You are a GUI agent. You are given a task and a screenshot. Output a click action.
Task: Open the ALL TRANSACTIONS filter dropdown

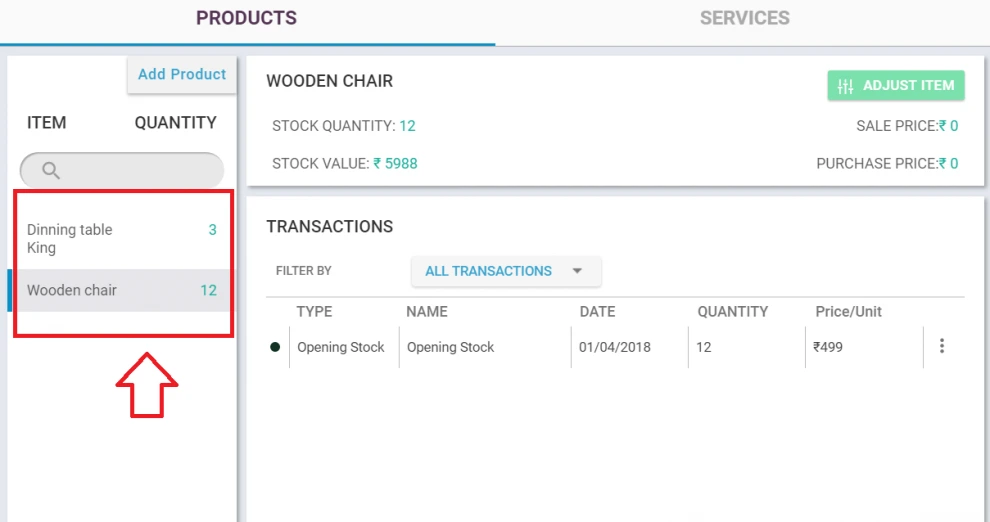[506, 271]
